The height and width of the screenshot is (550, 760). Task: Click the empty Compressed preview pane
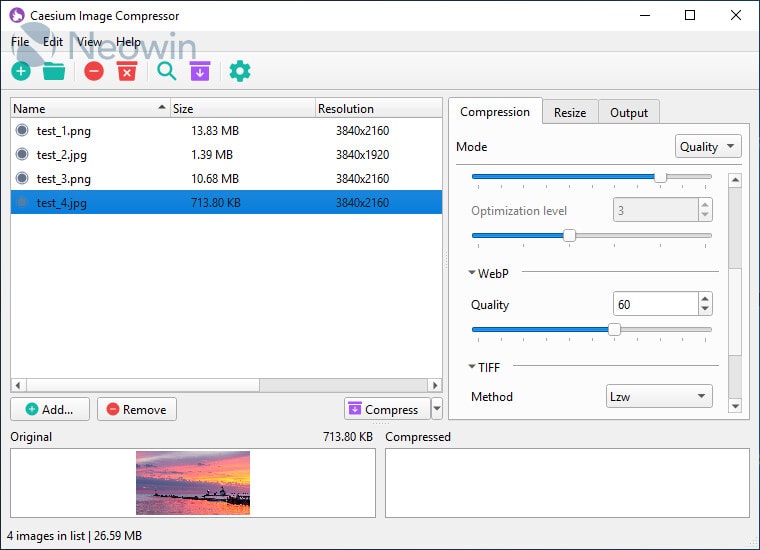[567, 483]
